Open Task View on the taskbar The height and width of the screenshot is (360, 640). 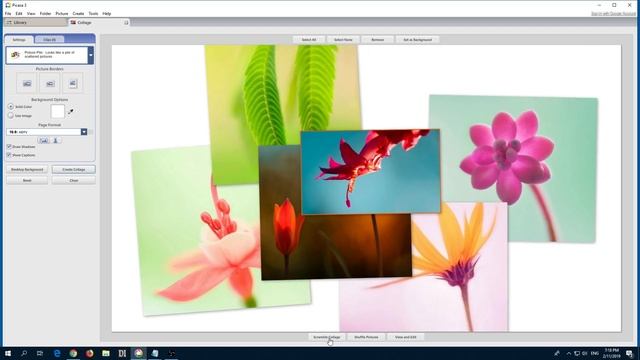point(40,353)
